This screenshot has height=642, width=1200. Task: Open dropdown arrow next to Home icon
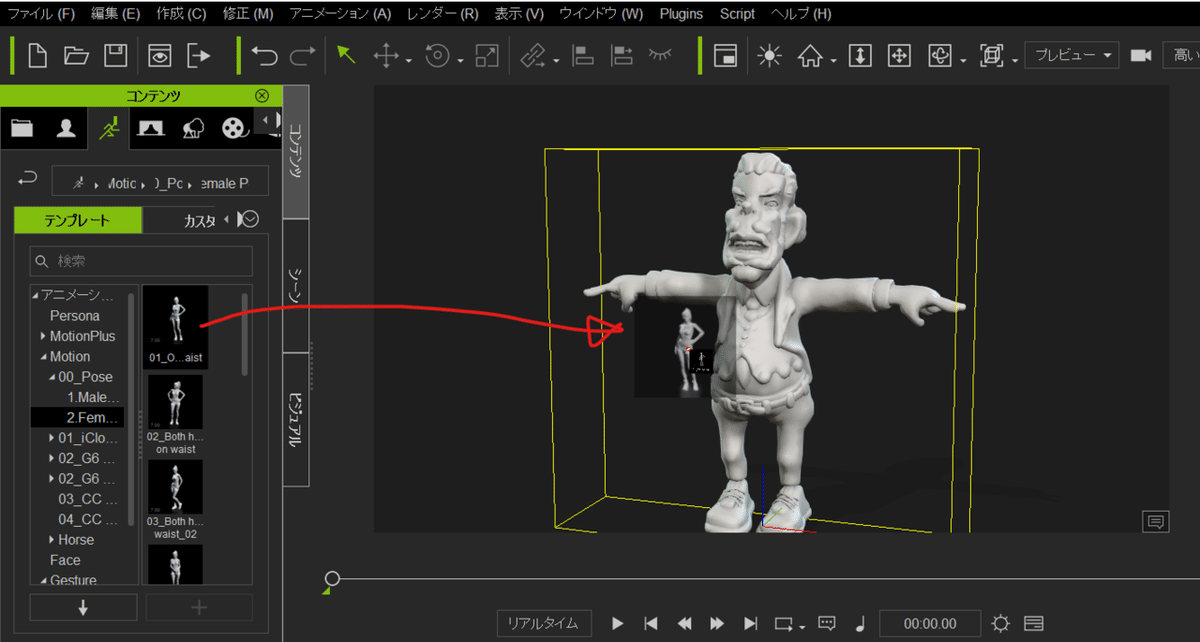[832, 62]
